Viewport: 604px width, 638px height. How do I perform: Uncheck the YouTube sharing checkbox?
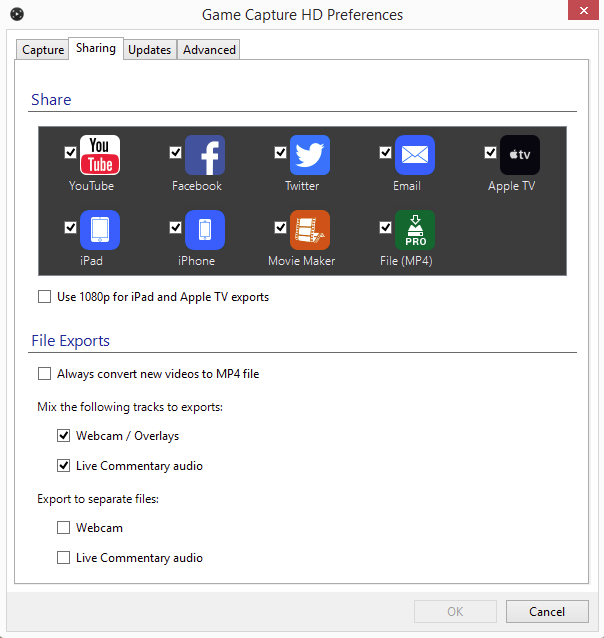[70, 152]
